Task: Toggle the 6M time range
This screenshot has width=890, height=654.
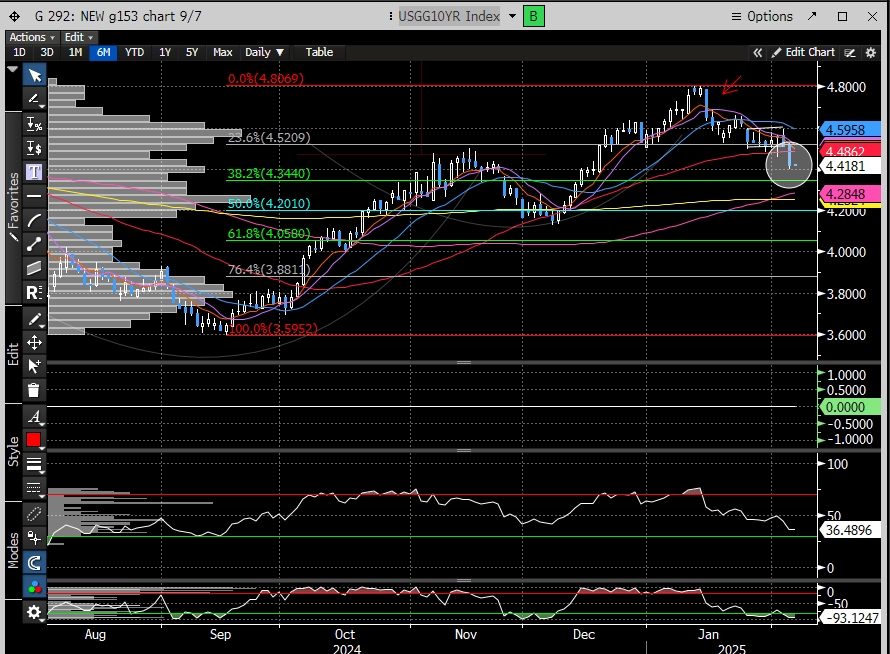Action: [102, 52]
